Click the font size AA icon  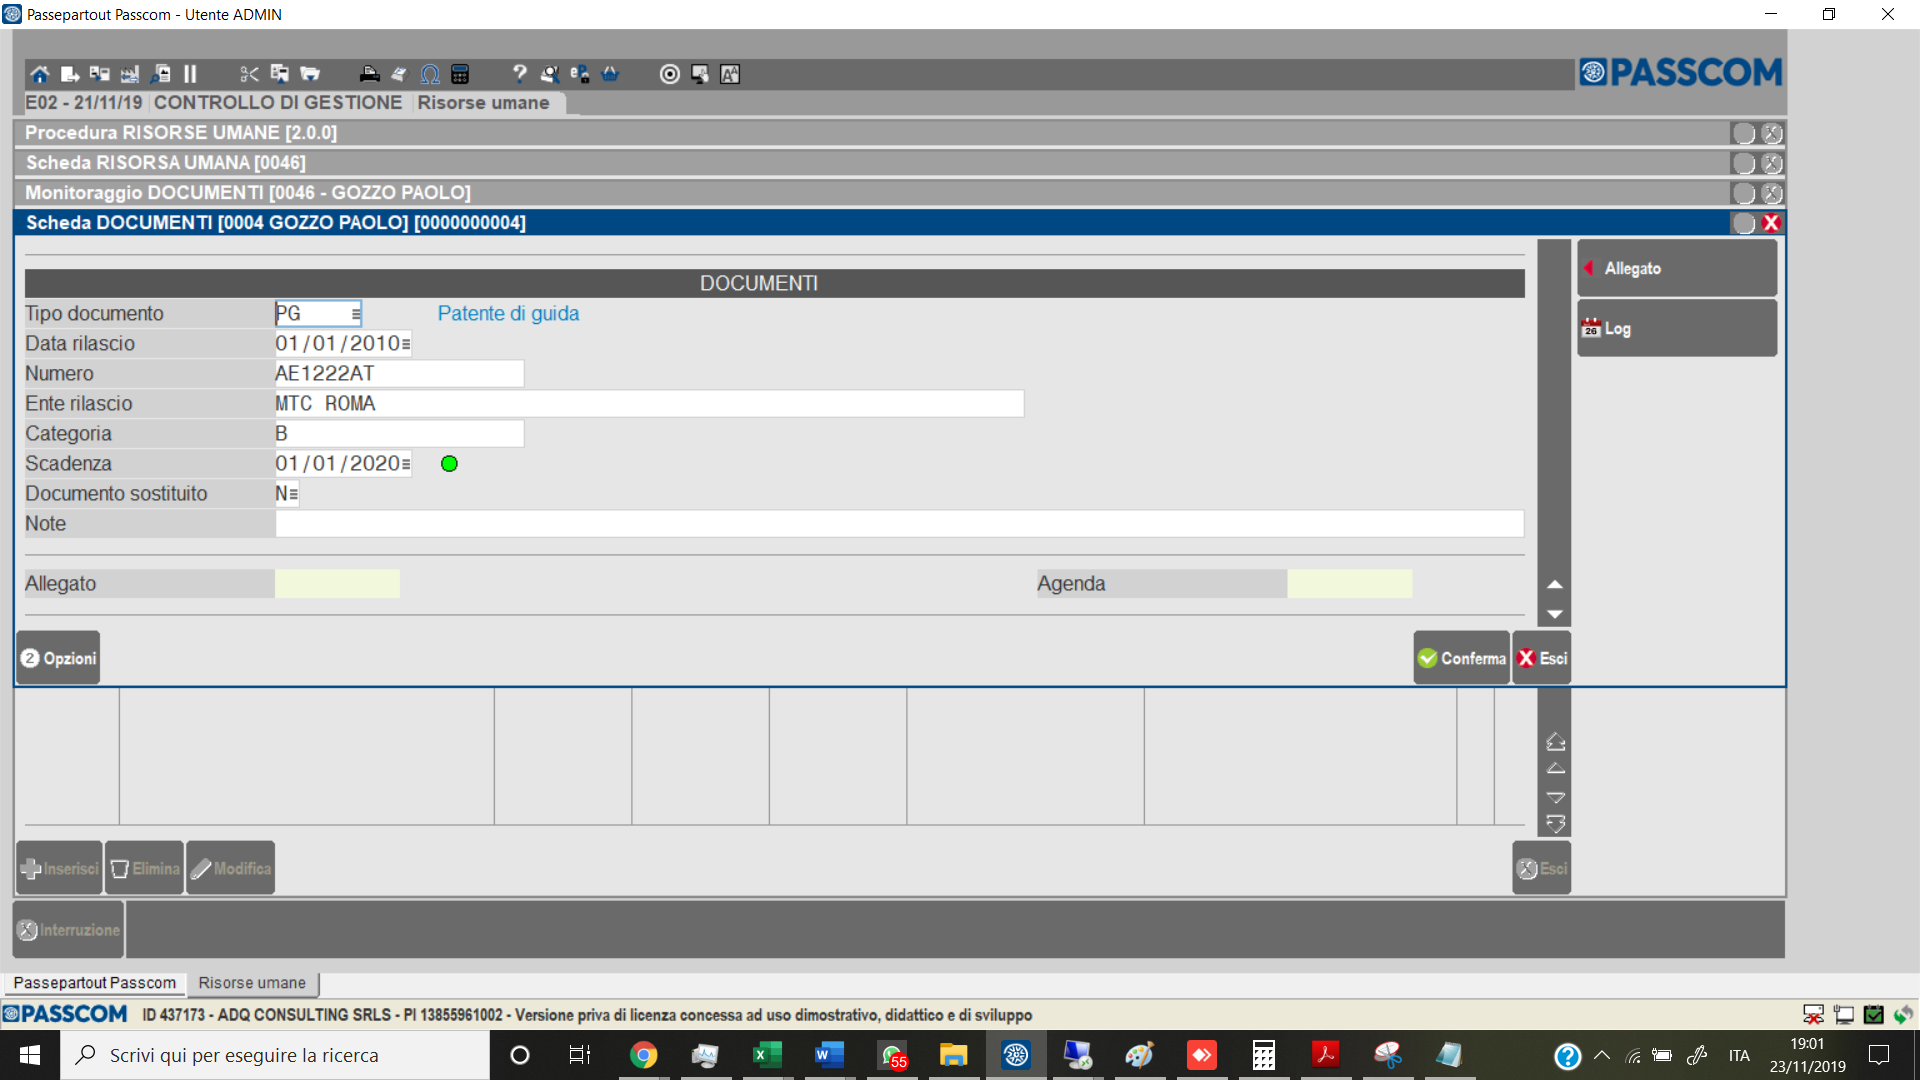[730, 74]
